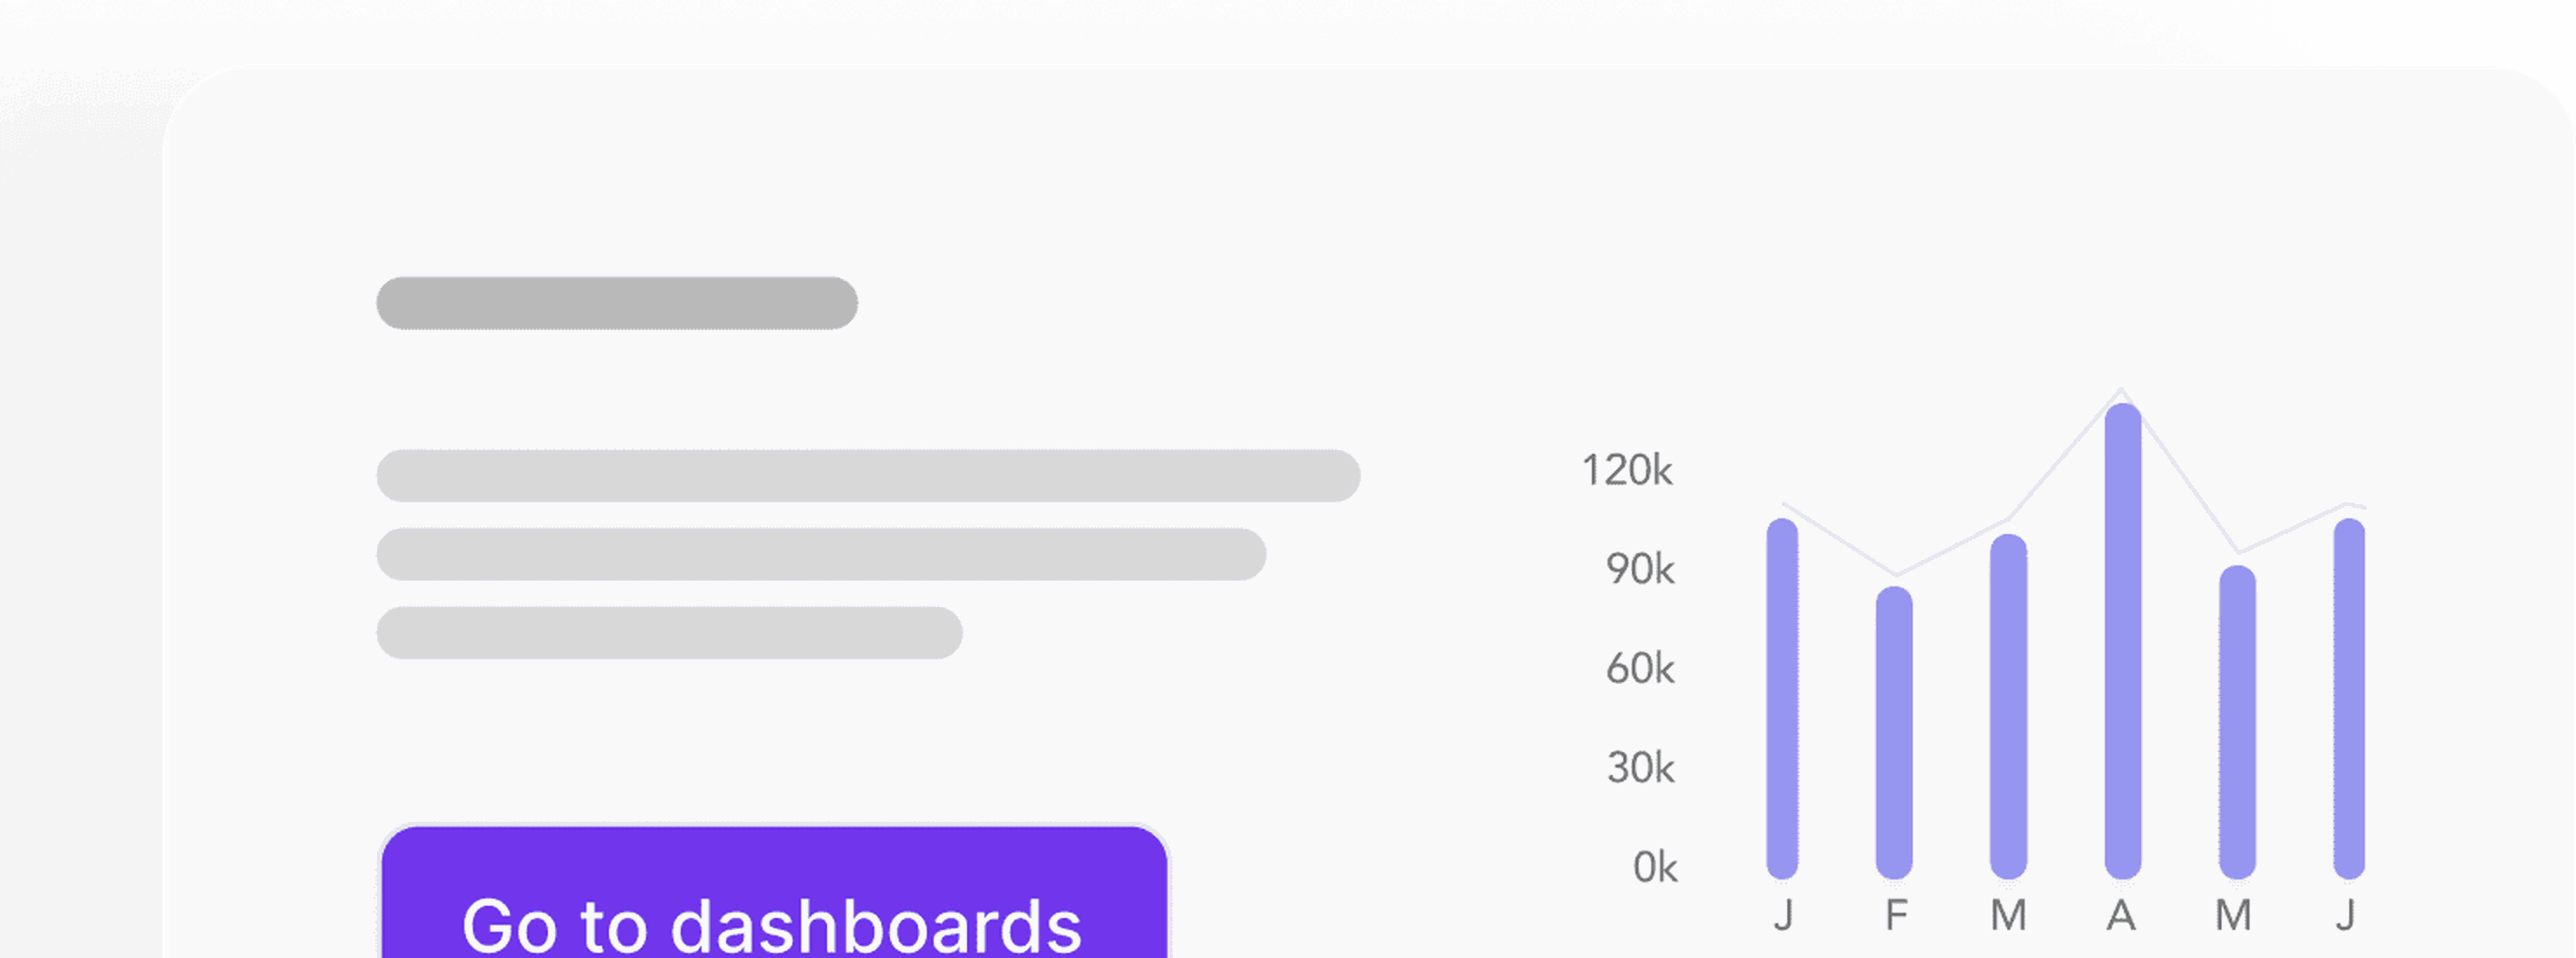Select the January bar in the chart
The image size is (2576, 958).
(x=1782, y=698)
